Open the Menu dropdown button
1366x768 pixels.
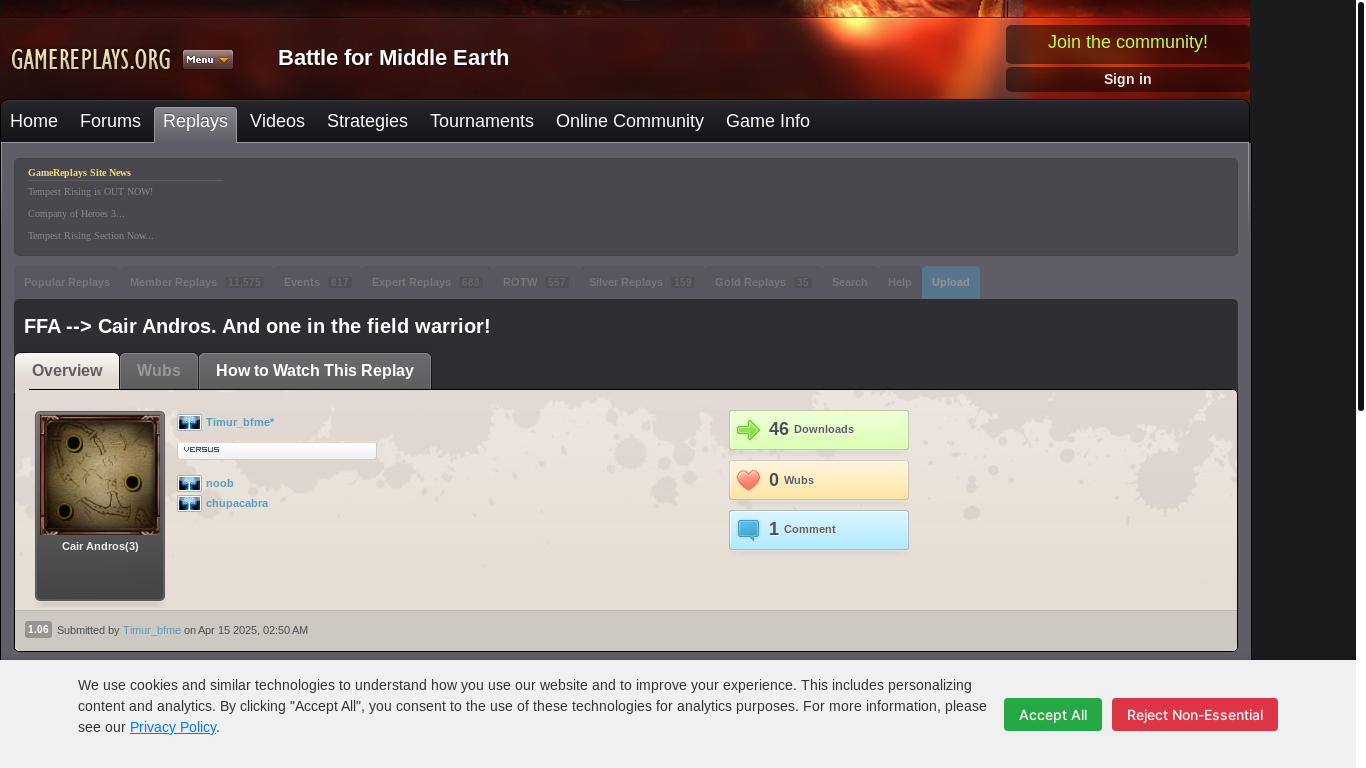coord(208,59)
